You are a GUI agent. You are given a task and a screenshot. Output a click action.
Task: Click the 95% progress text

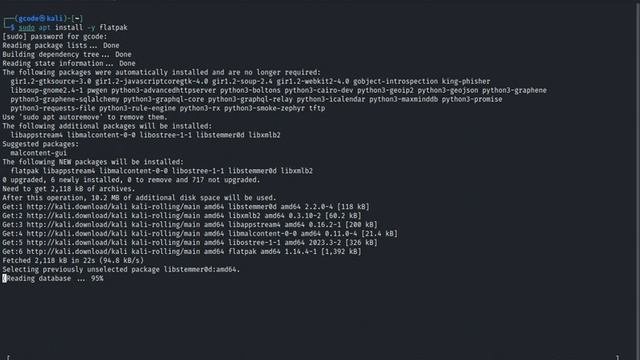tap(97, 278)
